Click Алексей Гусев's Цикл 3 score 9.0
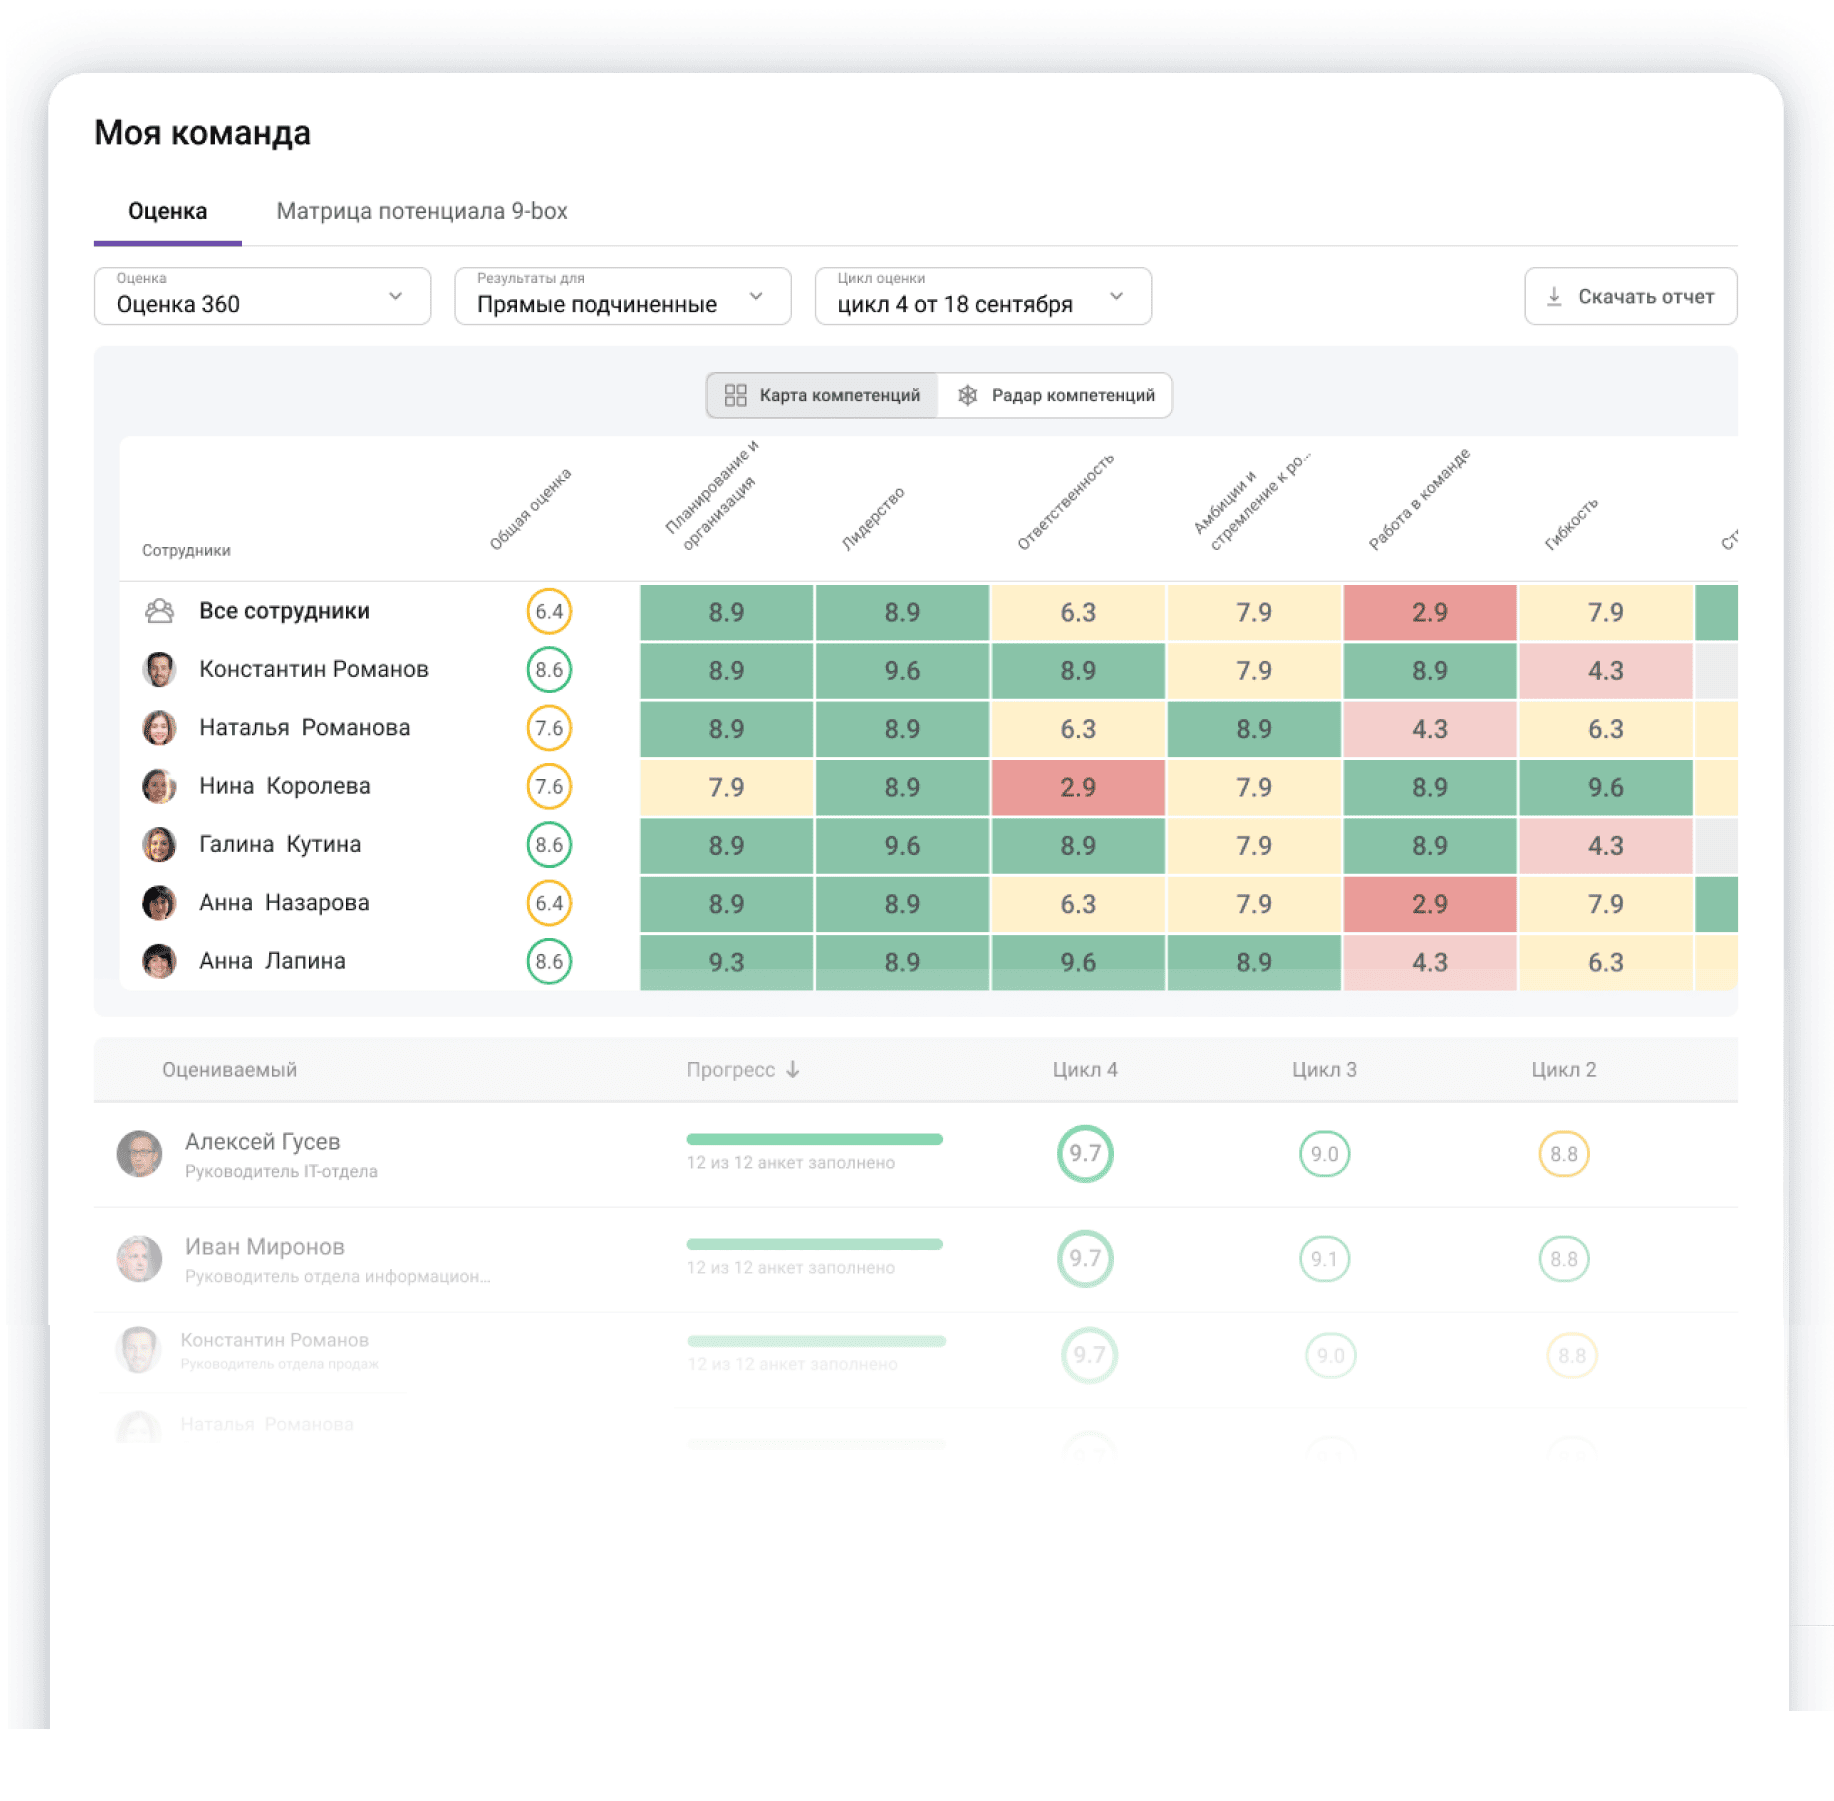The width and height of the screenshot is (1834, 1801). pos(1324,1154)
